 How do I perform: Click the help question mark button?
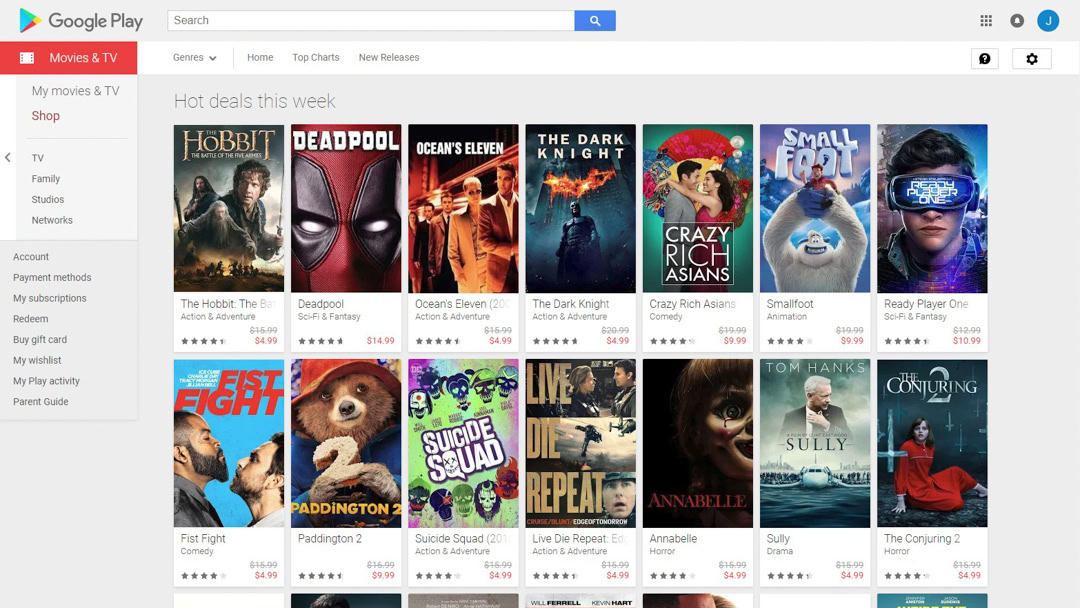coord(984,59)
